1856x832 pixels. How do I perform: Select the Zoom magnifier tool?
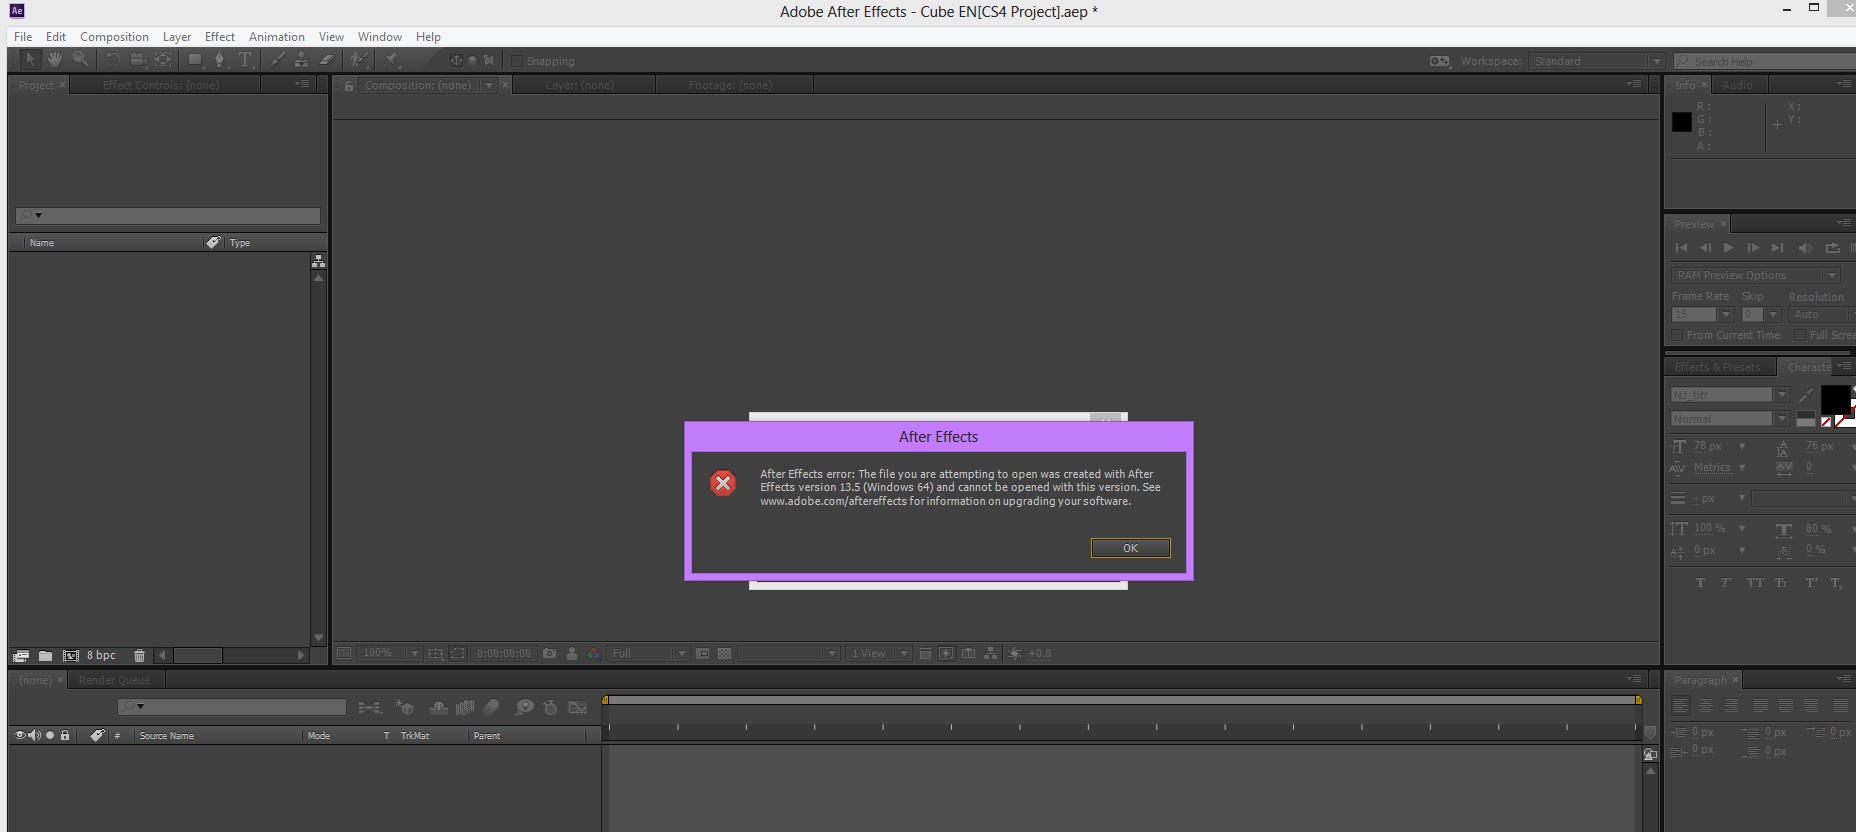(x=81, y=60)
